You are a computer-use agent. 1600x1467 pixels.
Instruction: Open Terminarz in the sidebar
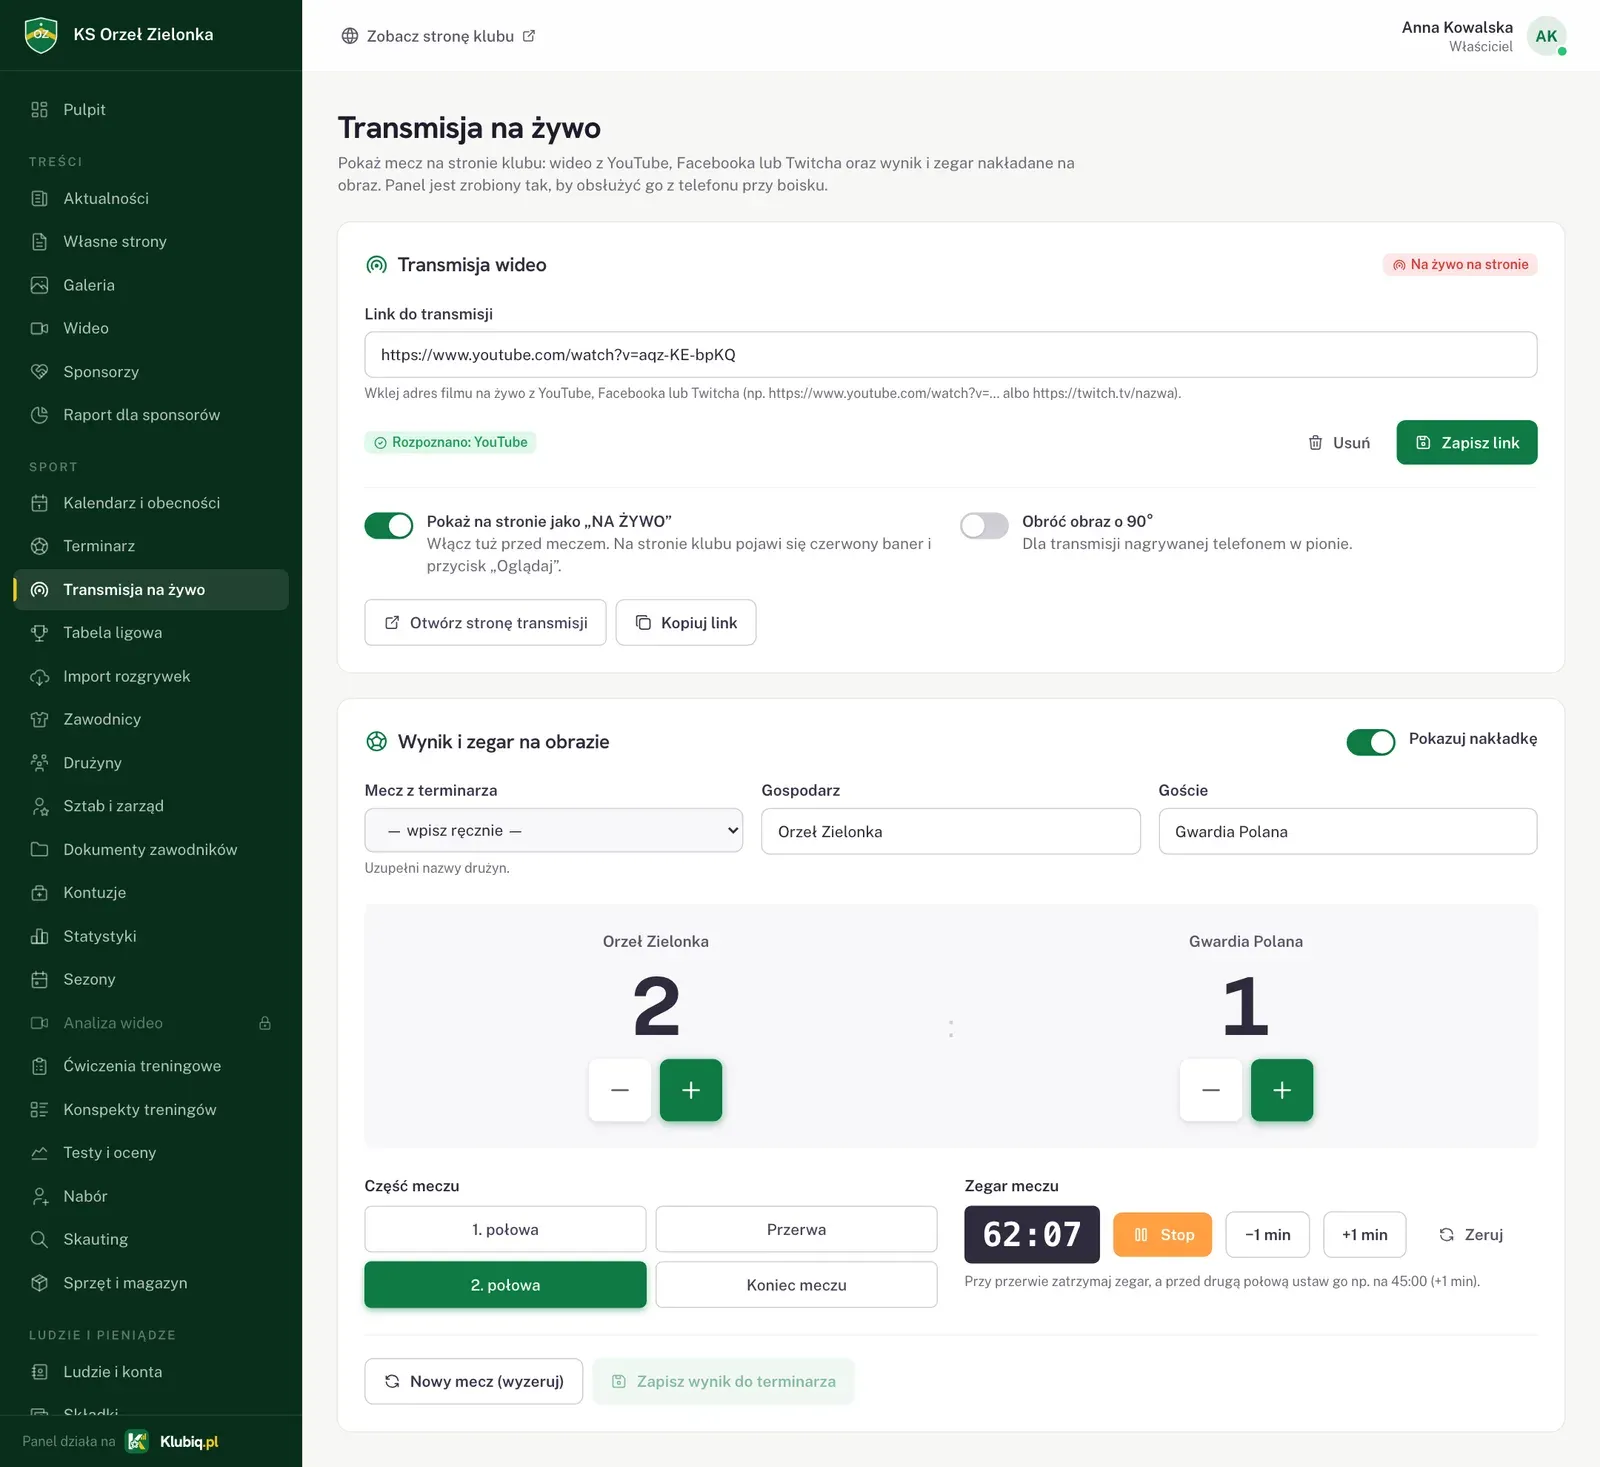pyautogui.click(x=151, y=546)
